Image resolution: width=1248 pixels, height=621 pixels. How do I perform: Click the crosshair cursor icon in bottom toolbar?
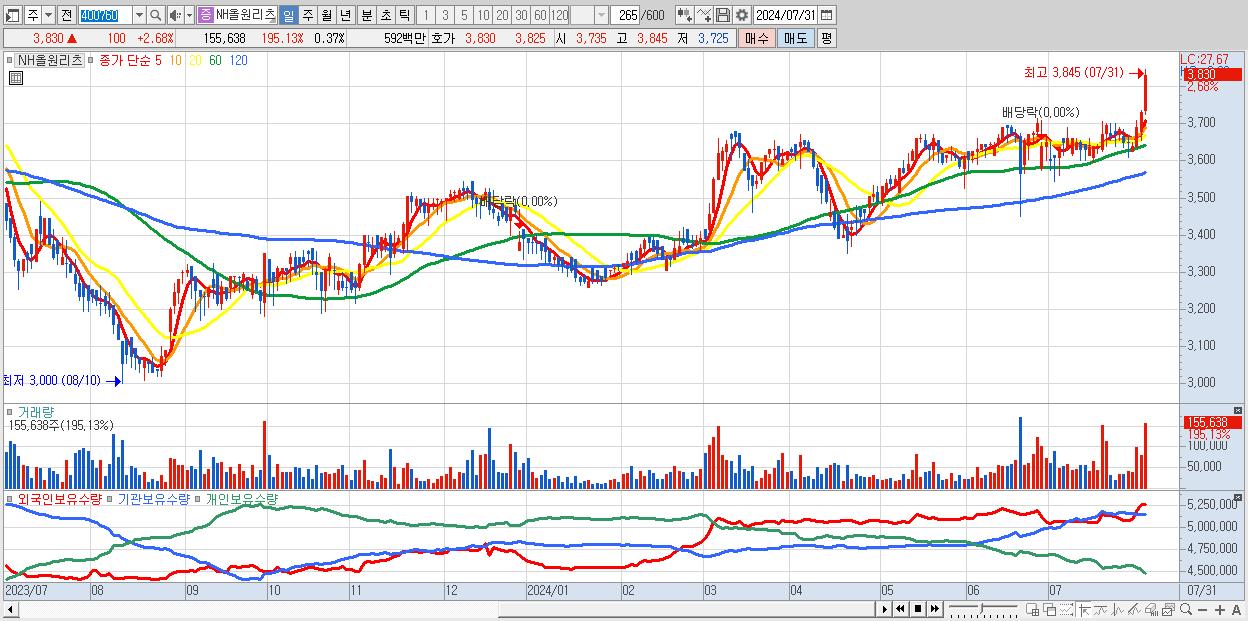[1084, 608]
